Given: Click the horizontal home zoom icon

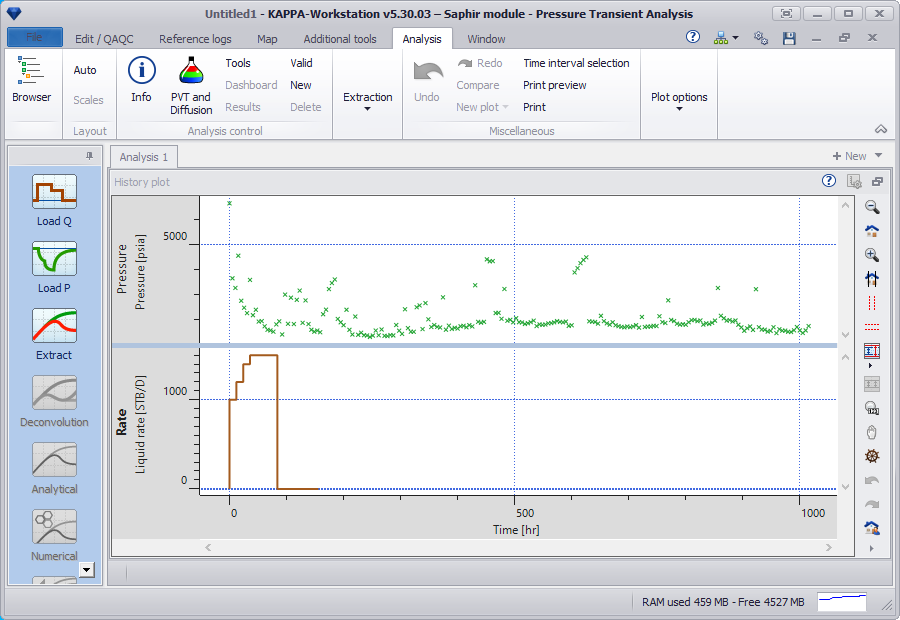Looking at the screenshot, I should click(x=872, y=279).
